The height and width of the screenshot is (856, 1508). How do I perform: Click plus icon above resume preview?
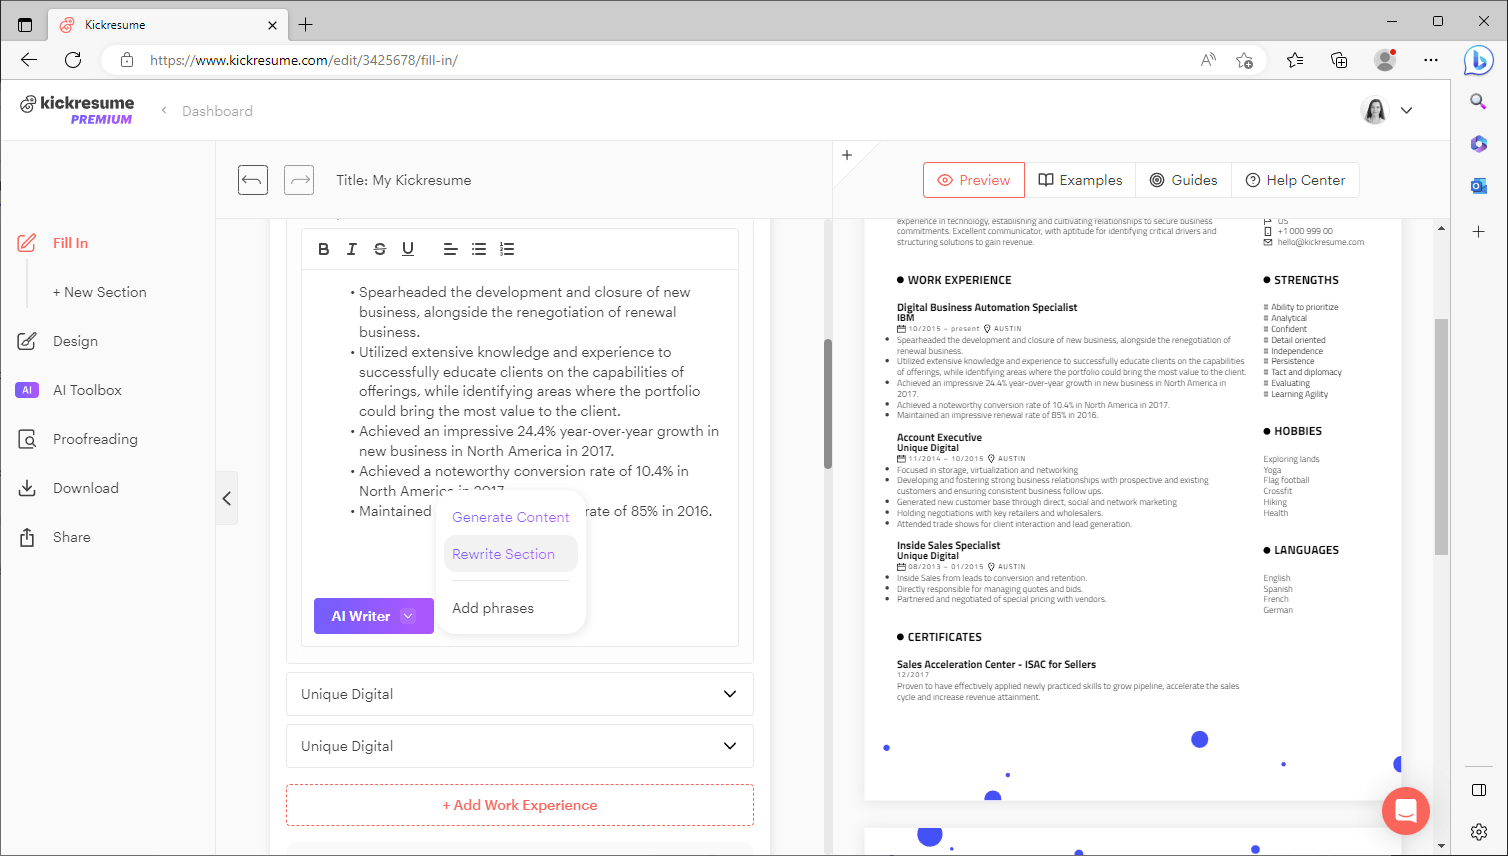coord(847,155)
